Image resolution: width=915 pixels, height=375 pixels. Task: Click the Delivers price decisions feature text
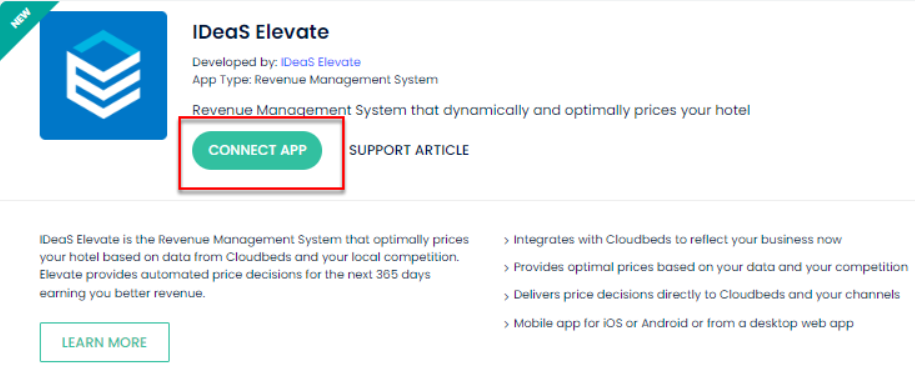coord(707,295)
